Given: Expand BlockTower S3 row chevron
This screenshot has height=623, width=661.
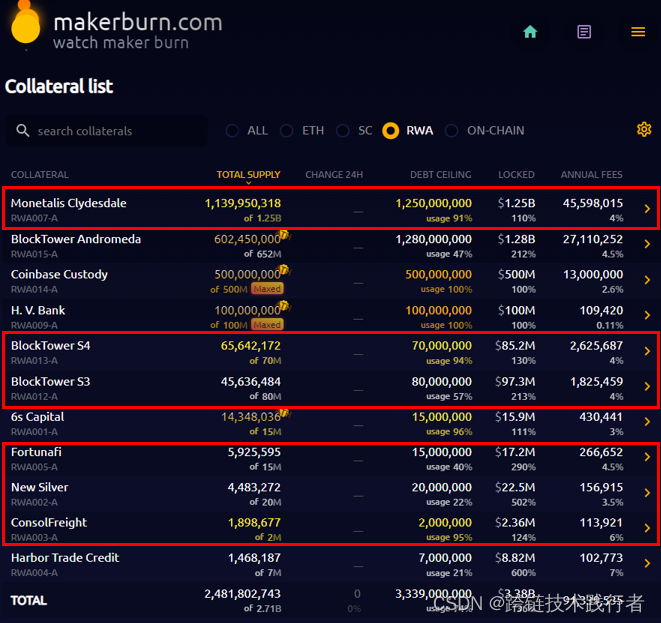Looking at the screenshot, I should [x=647, y=387].
